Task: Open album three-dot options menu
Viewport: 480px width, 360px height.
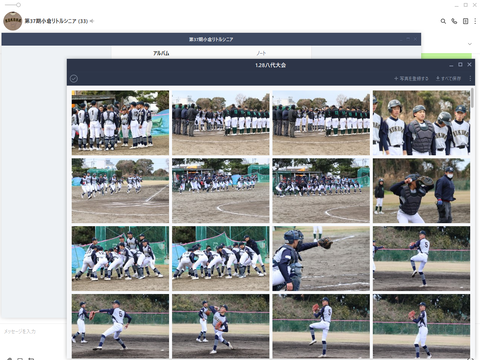Action: (470, 79)
